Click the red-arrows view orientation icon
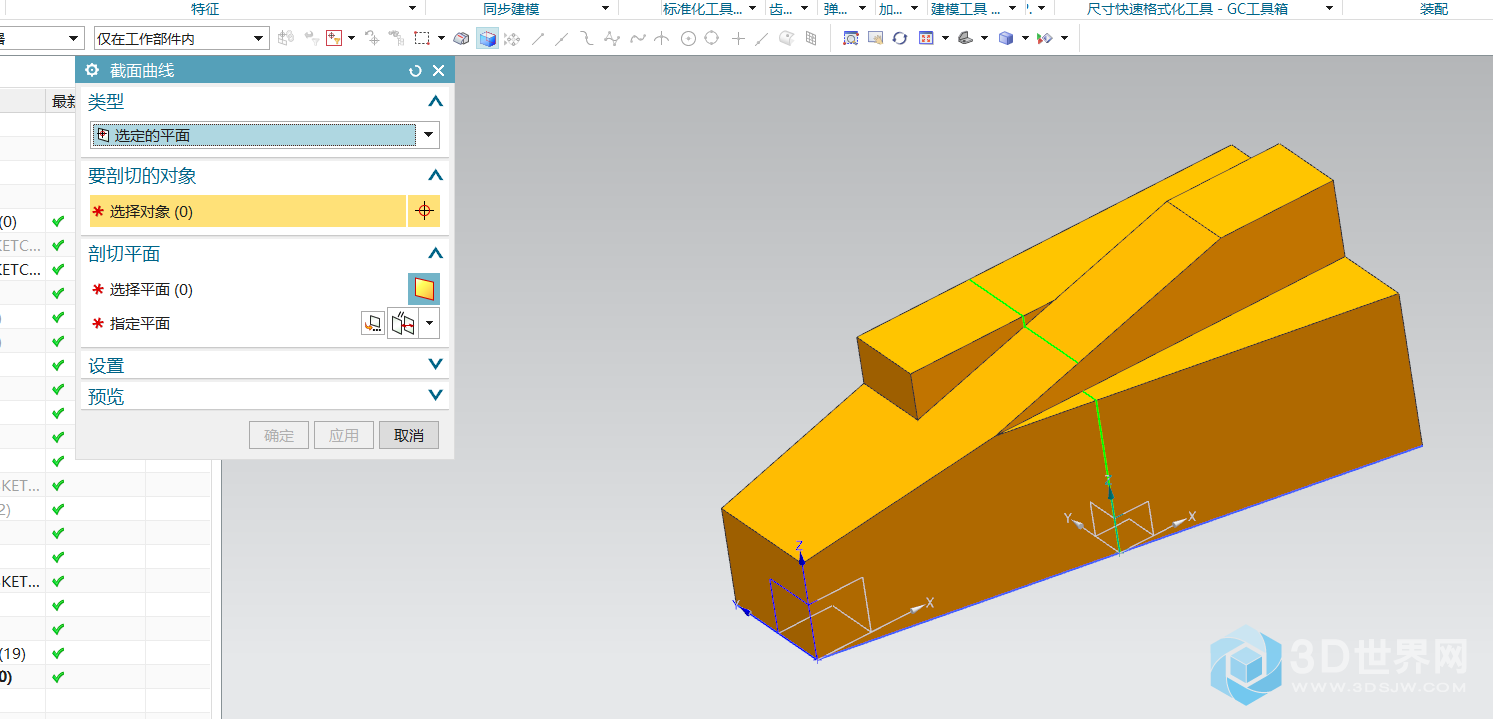This screenshot has width=1493, height=719. pos(925,39)
